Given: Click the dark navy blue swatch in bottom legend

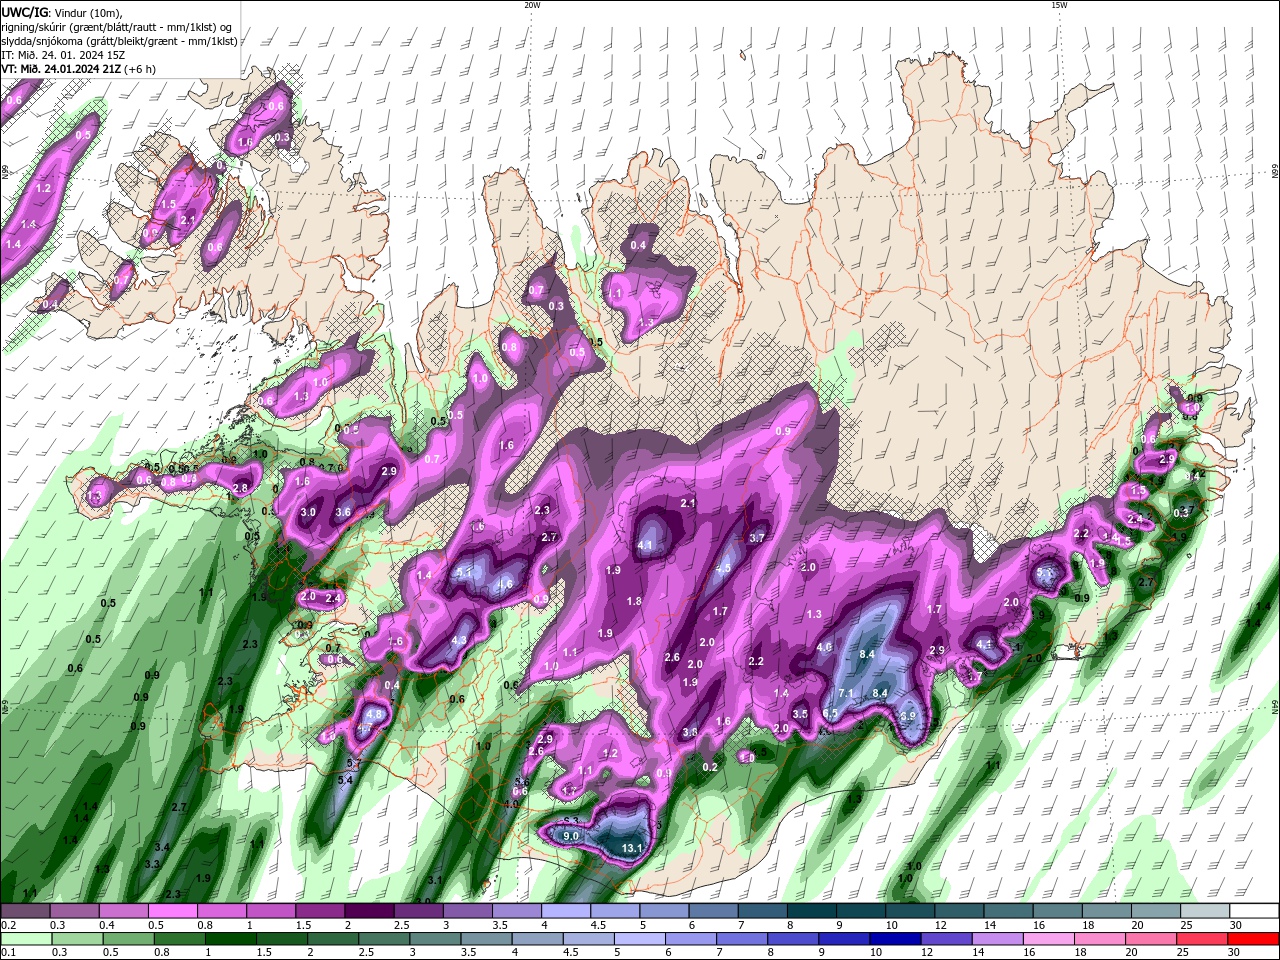Looking at the screenshot, I should 893,938.
